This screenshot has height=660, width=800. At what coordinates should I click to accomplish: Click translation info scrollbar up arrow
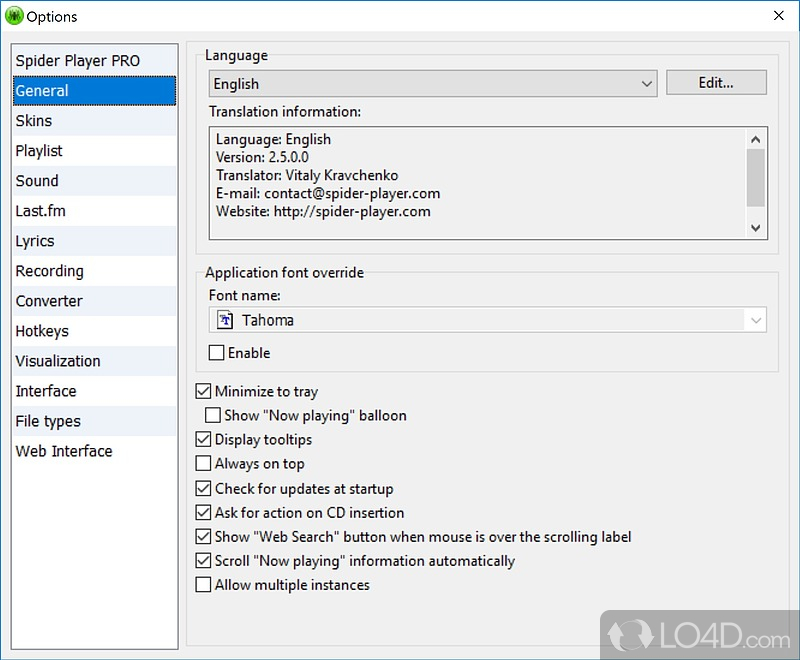pos(756,139)
